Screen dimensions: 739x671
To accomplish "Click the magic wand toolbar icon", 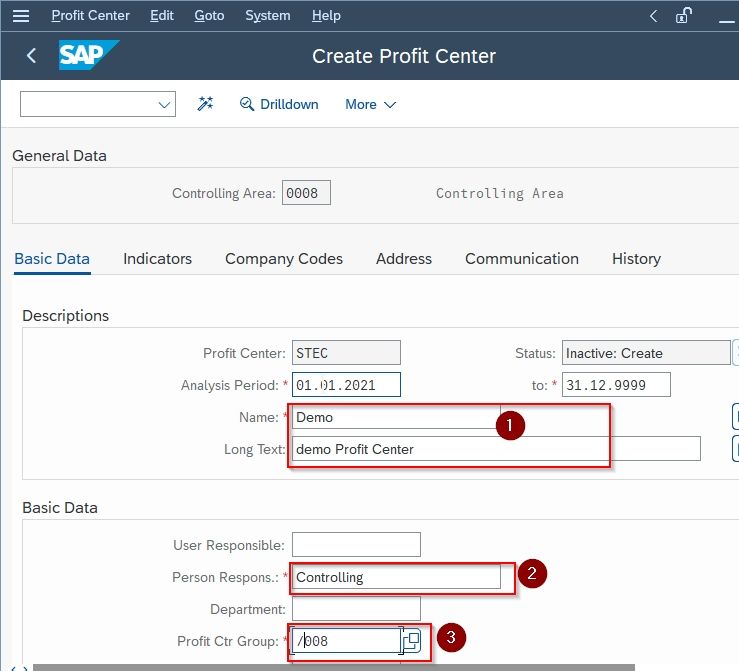I will coord(205,104).
